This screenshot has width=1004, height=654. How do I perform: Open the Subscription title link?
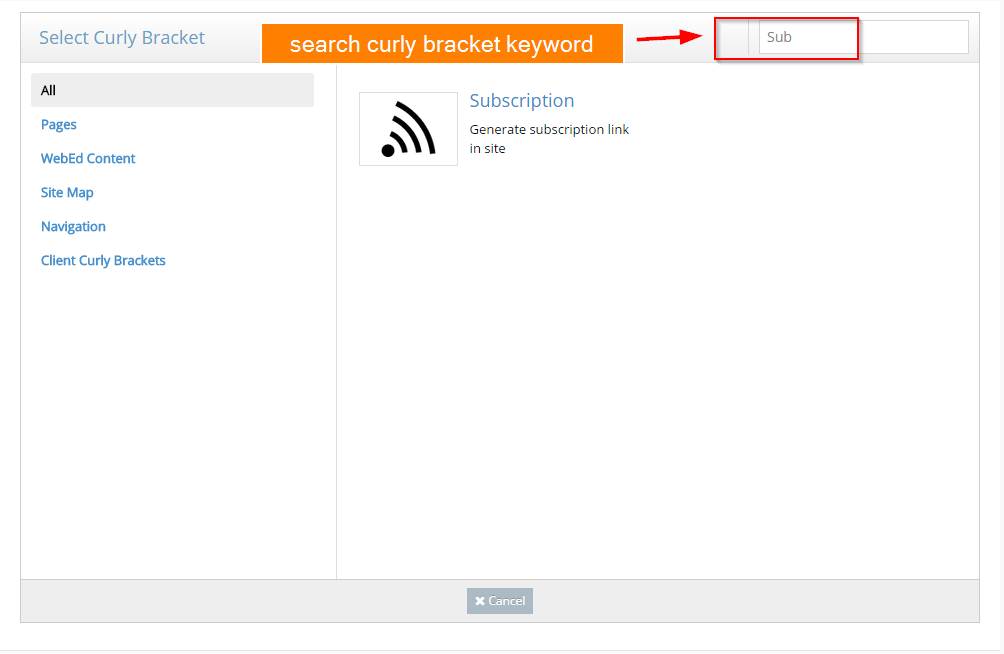tap(522, 101)
